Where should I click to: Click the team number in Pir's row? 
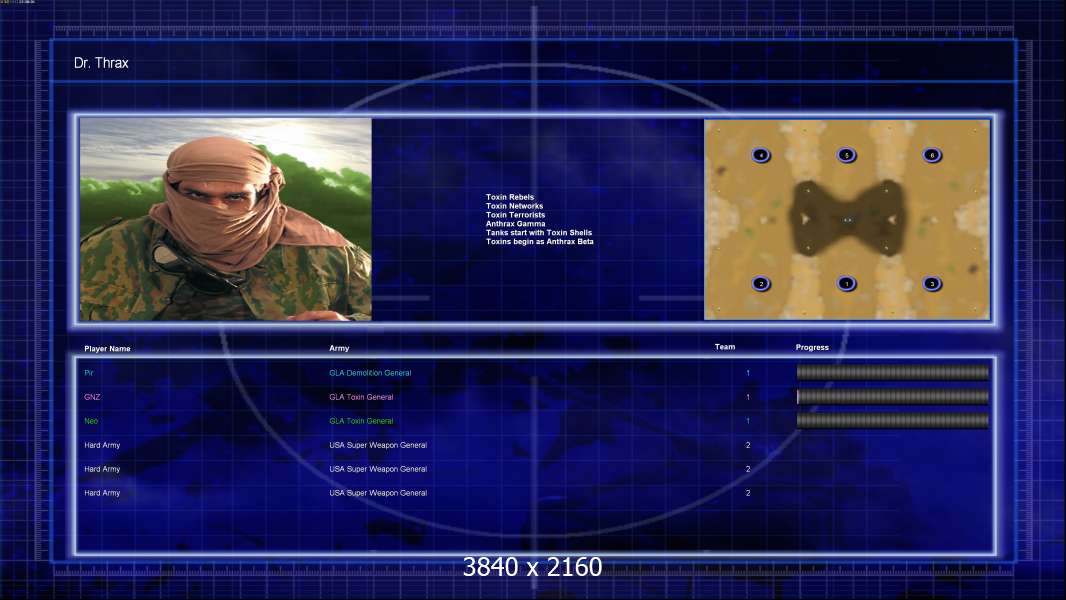[748, 373]
